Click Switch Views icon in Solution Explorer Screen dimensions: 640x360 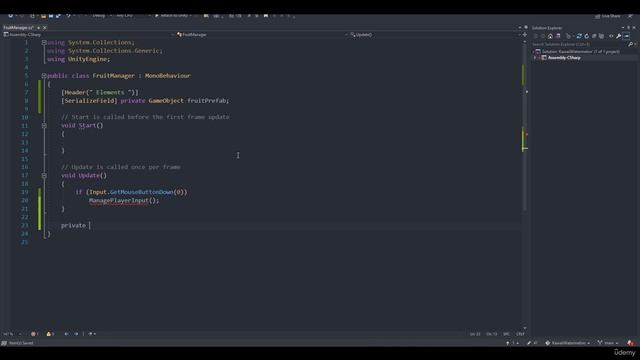(x=558, y=36)
